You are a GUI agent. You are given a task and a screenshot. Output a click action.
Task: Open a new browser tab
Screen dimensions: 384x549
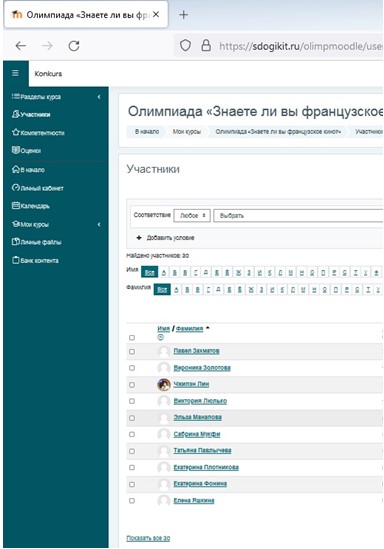183,15
